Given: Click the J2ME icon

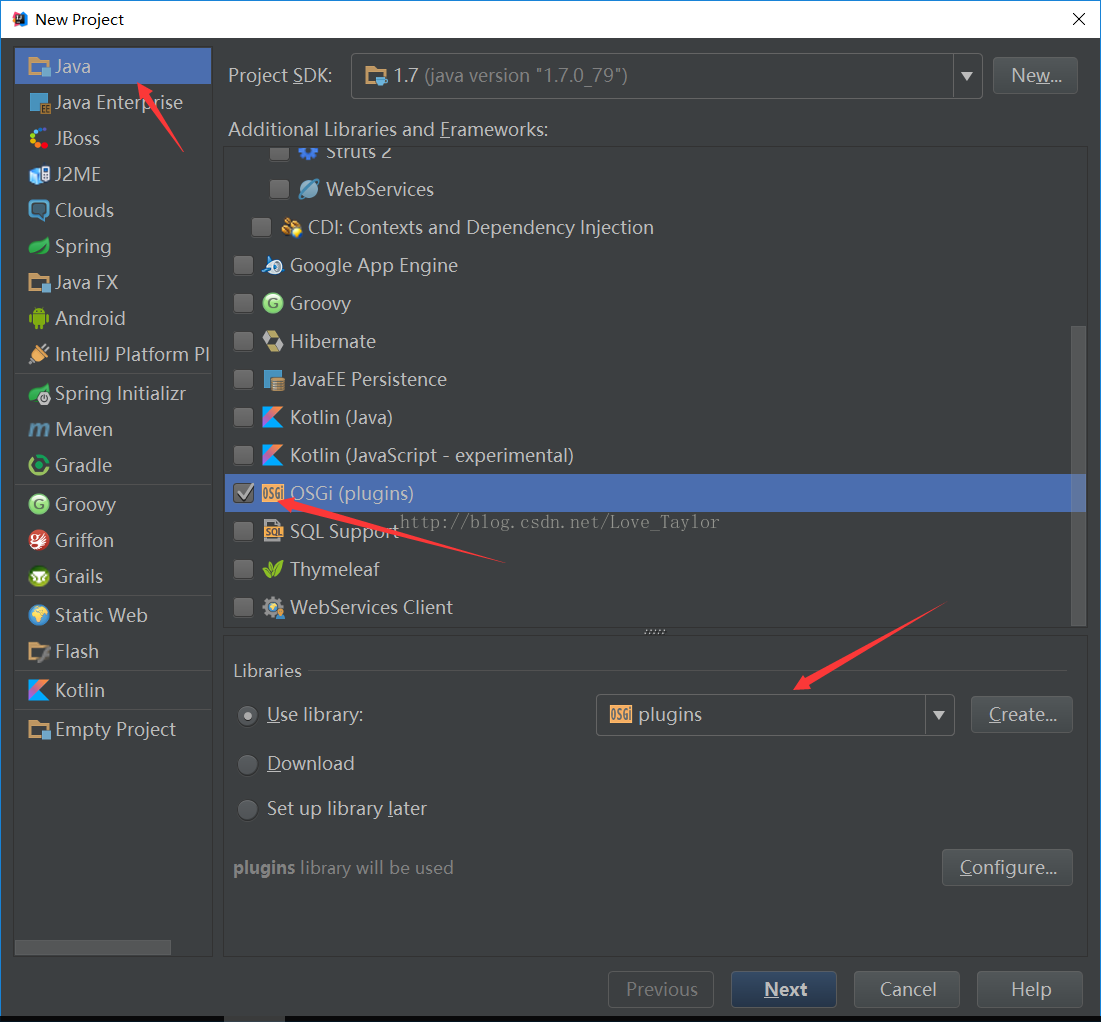Looking at the screenshot, I should pos(39,174).
